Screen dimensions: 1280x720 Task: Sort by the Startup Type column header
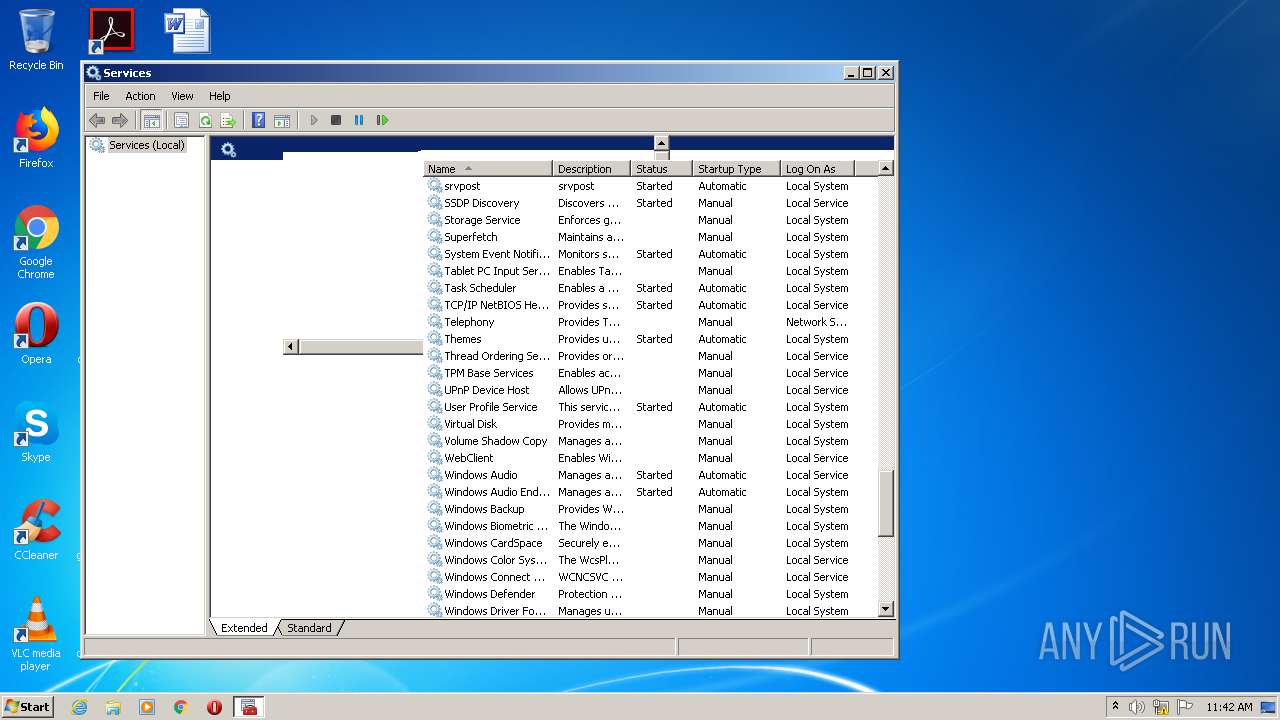(x=736, y=169)
